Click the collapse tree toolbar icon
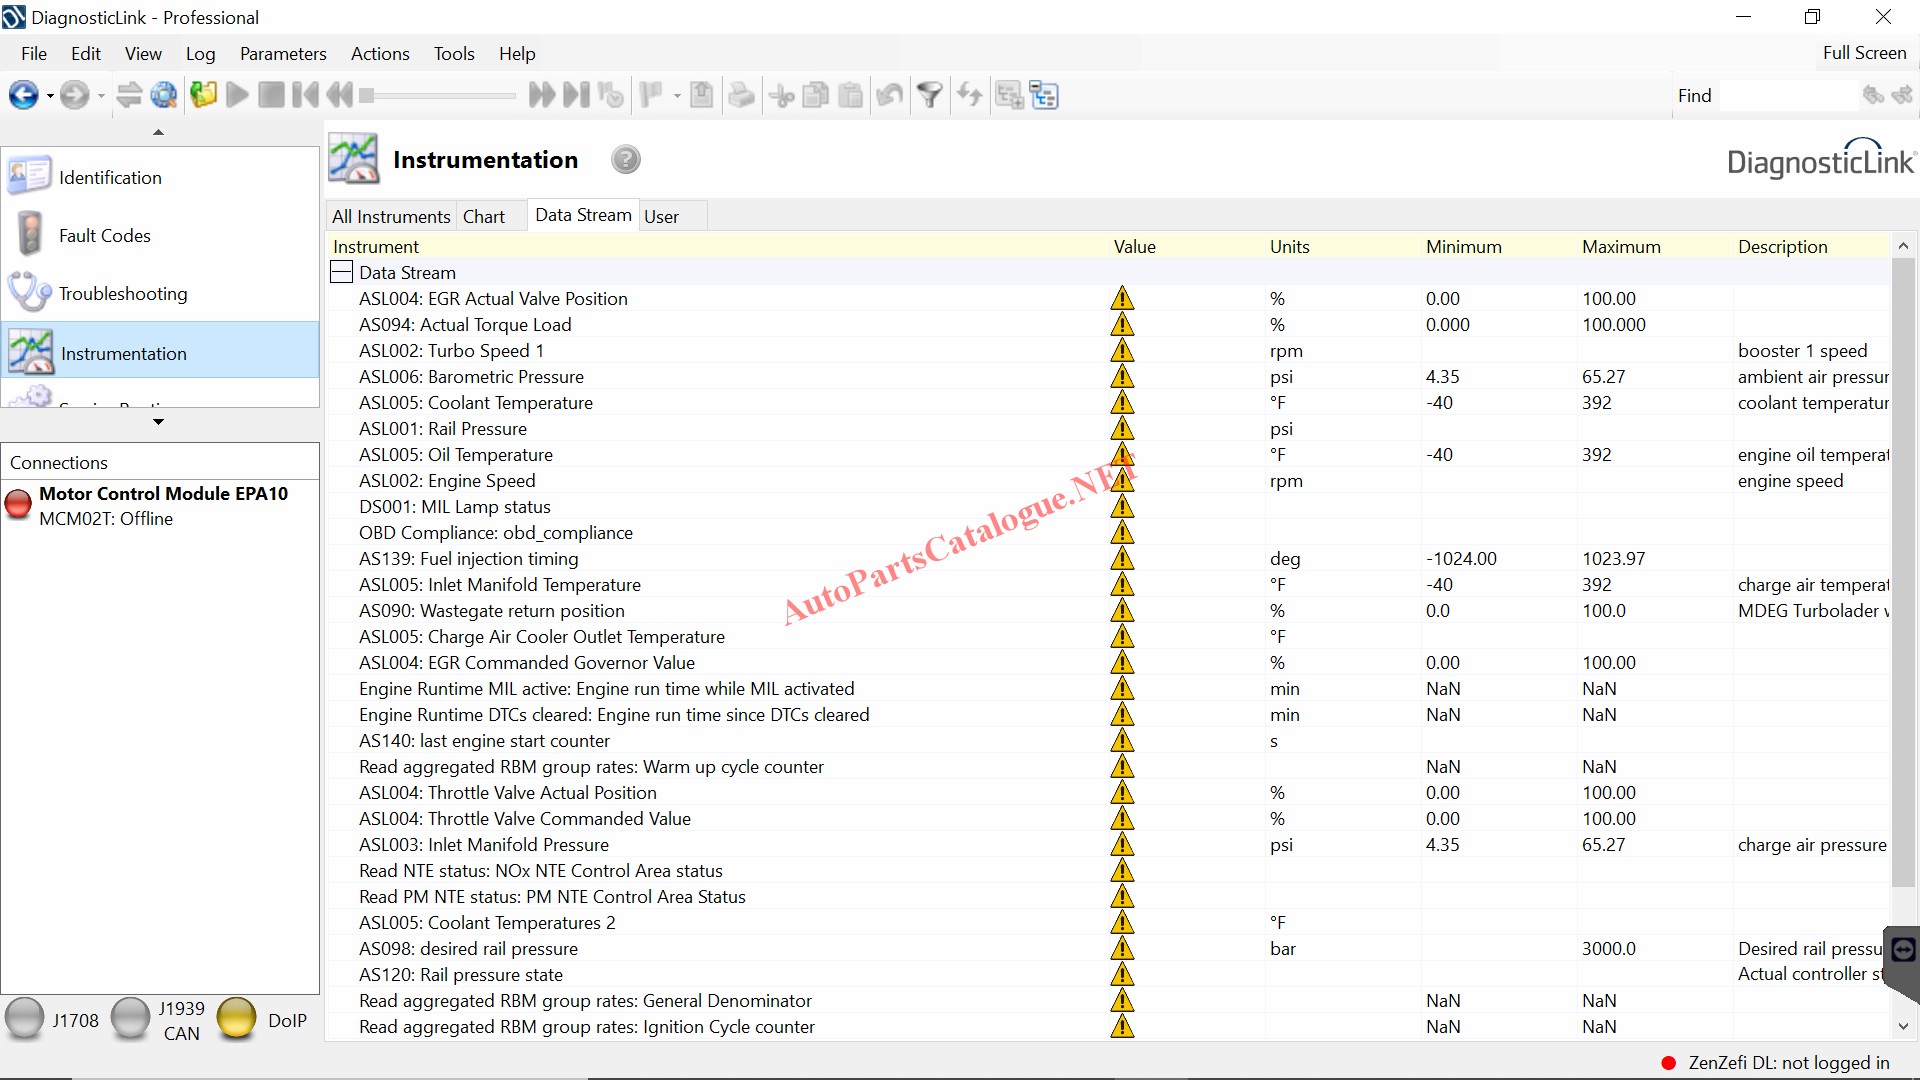The height and width of the screenshot is (1080, 1920). pyautogui.click(x=1044, y=96)
